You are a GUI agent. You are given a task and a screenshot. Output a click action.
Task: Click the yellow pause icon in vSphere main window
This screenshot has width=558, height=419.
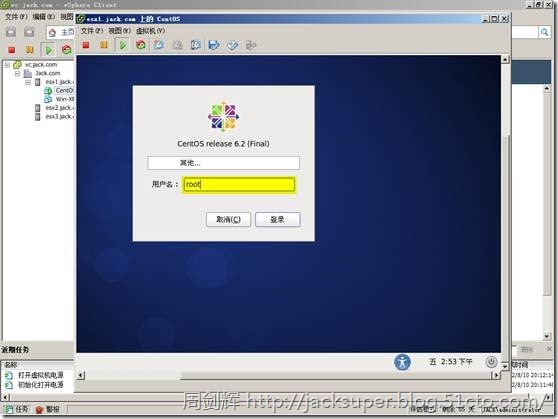(x=30, y=50)
